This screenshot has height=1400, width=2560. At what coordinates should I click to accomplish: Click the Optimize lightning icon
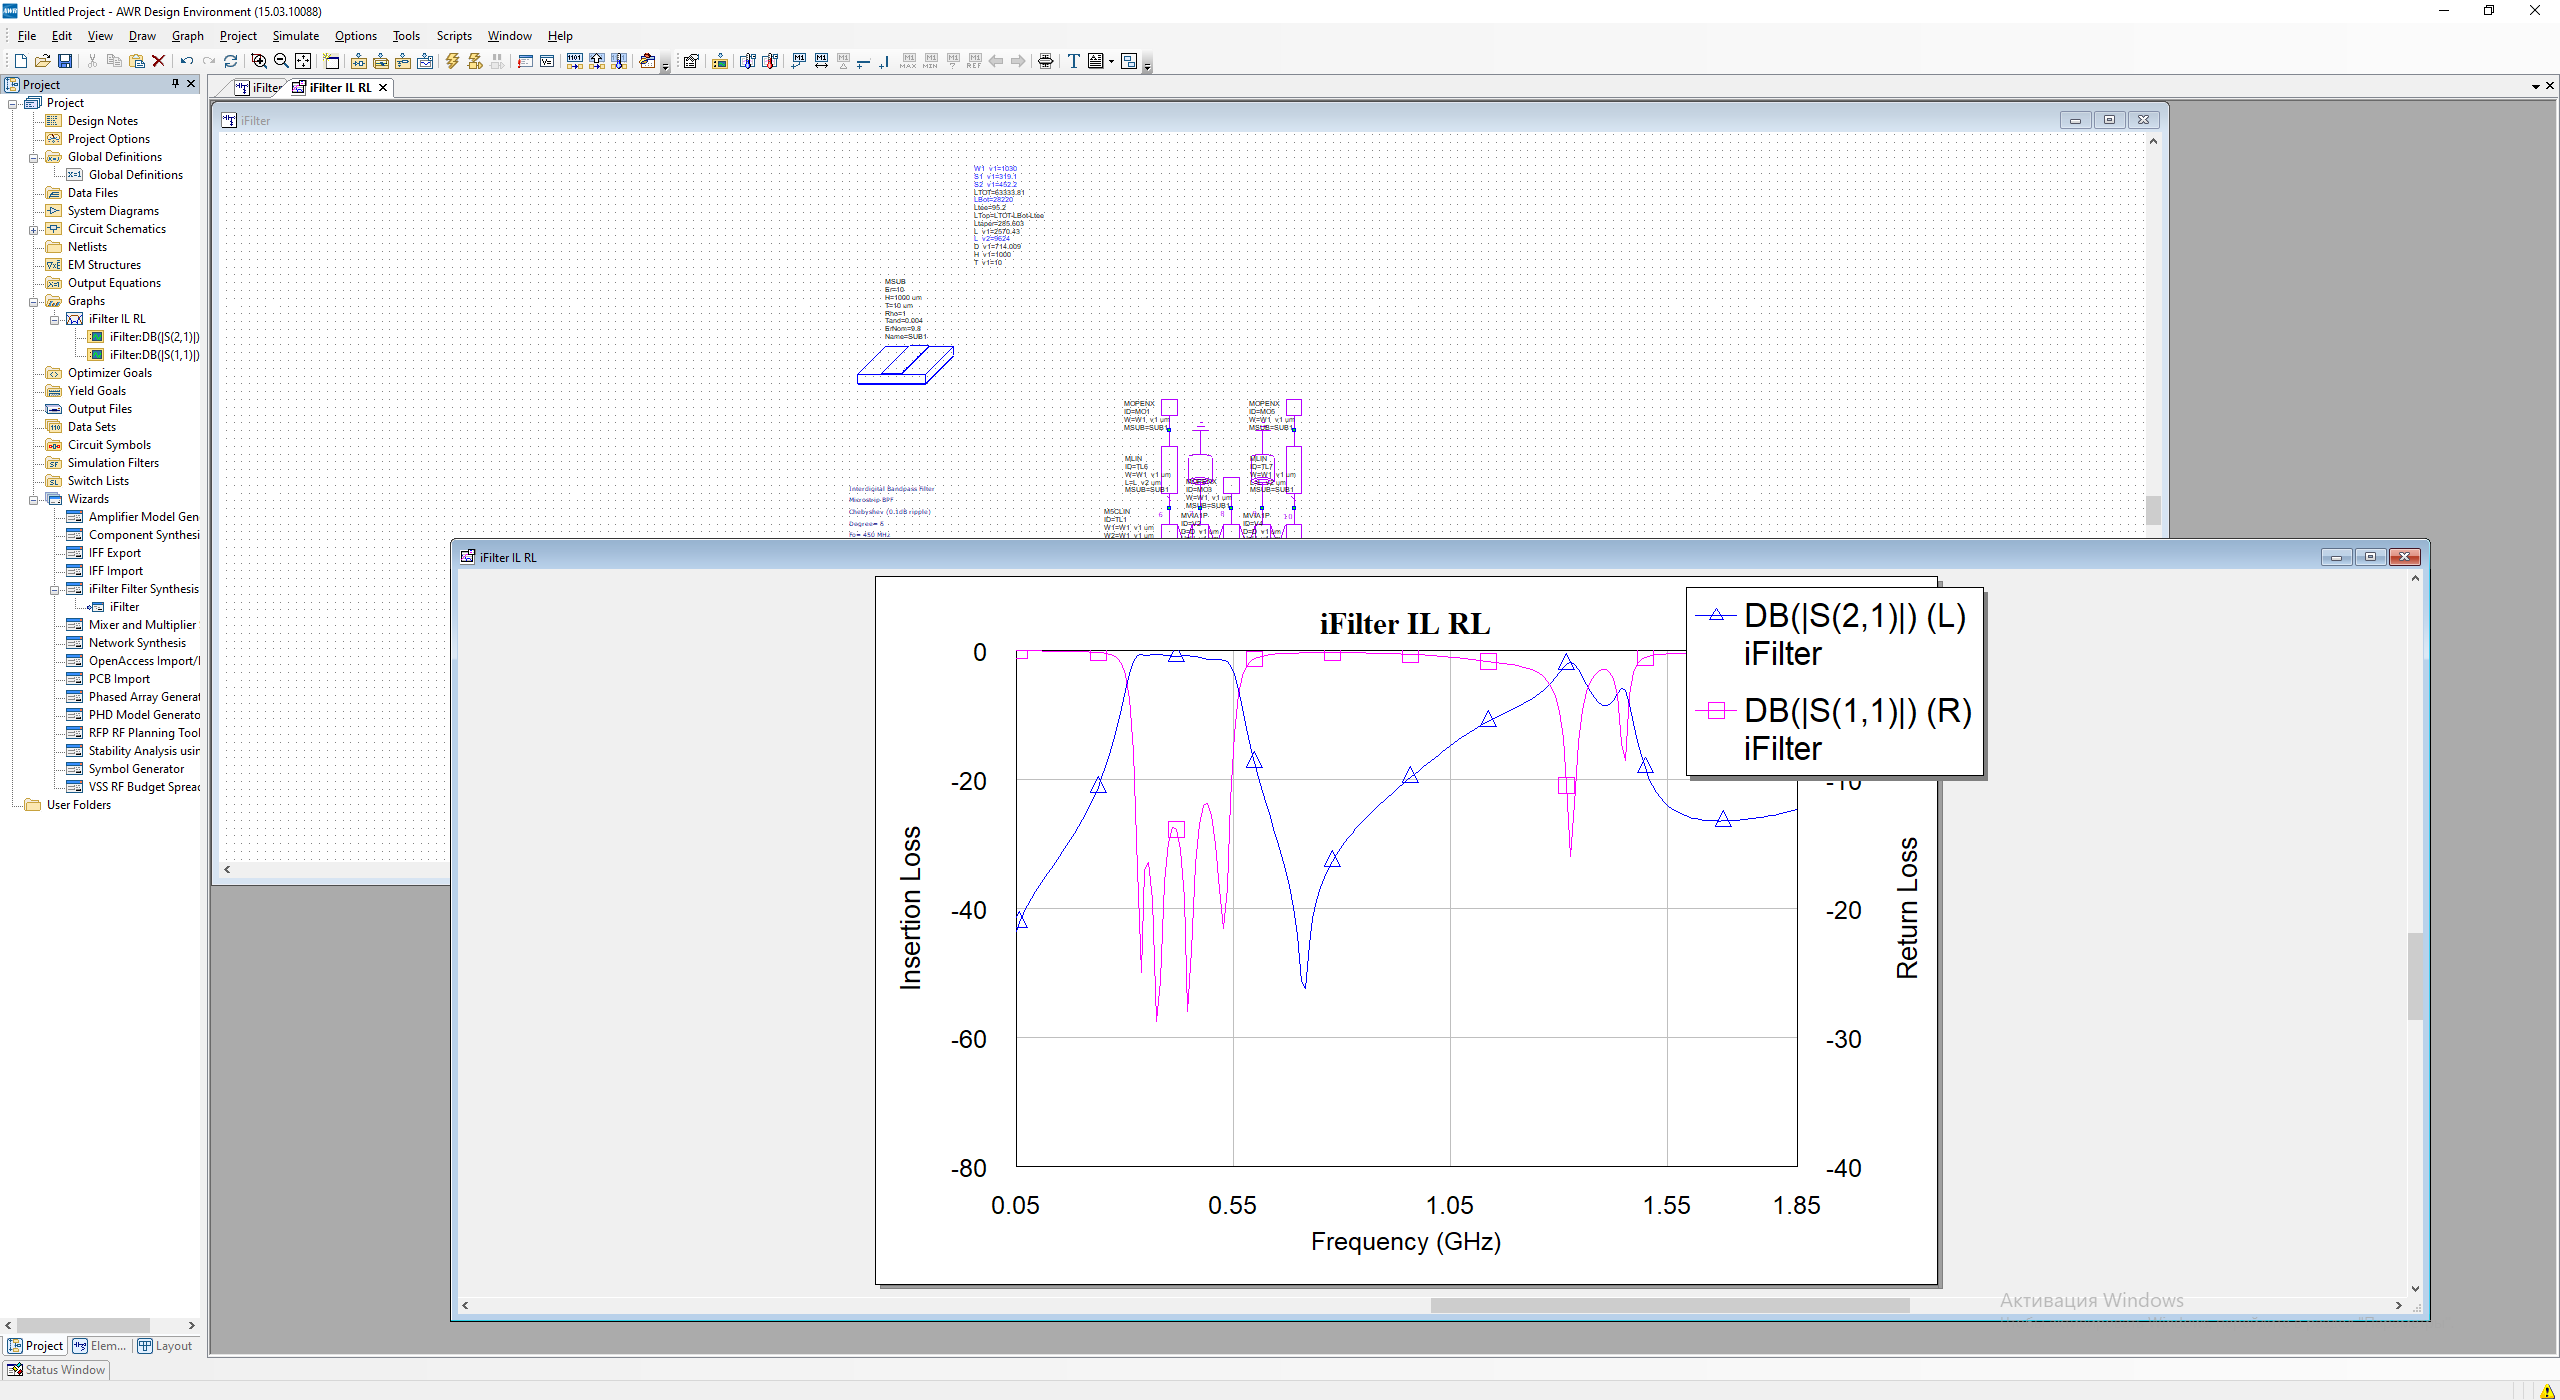click(x=475, y=61)
